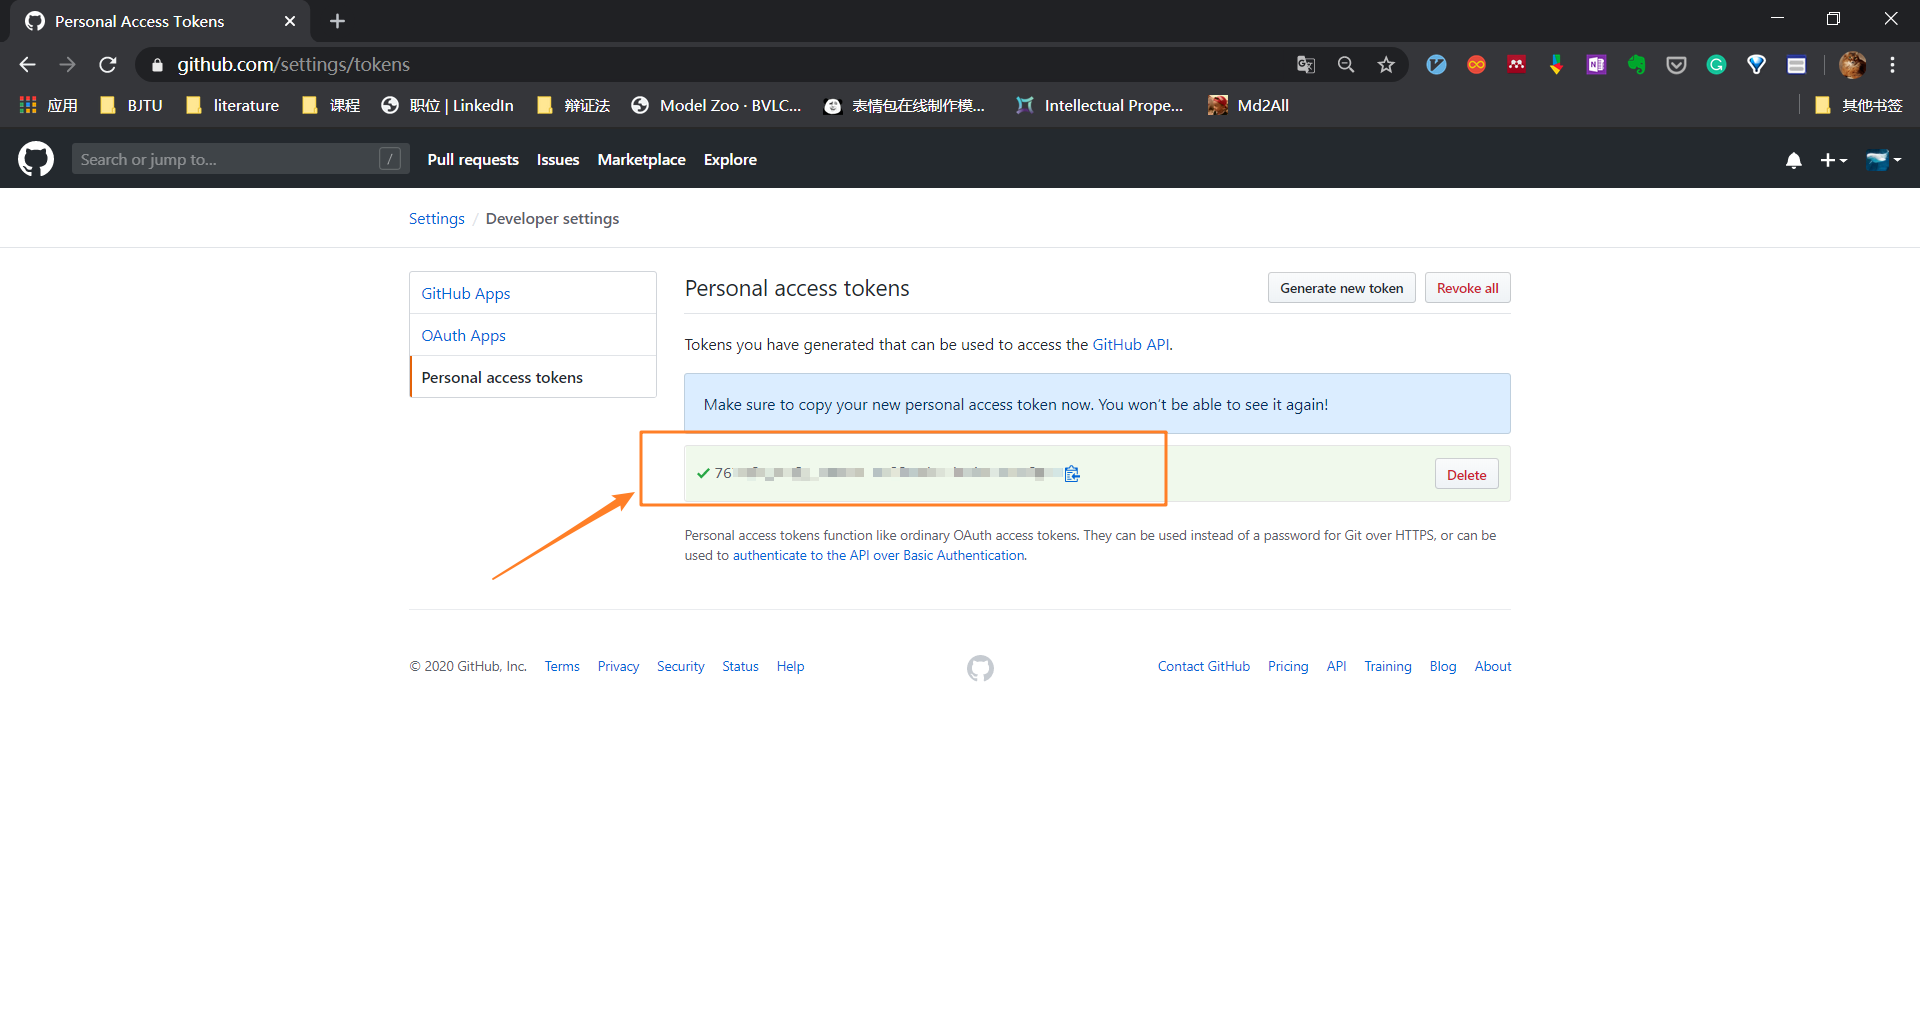Open the apps grid bookmark shortcut

click(x=48, y=105)
